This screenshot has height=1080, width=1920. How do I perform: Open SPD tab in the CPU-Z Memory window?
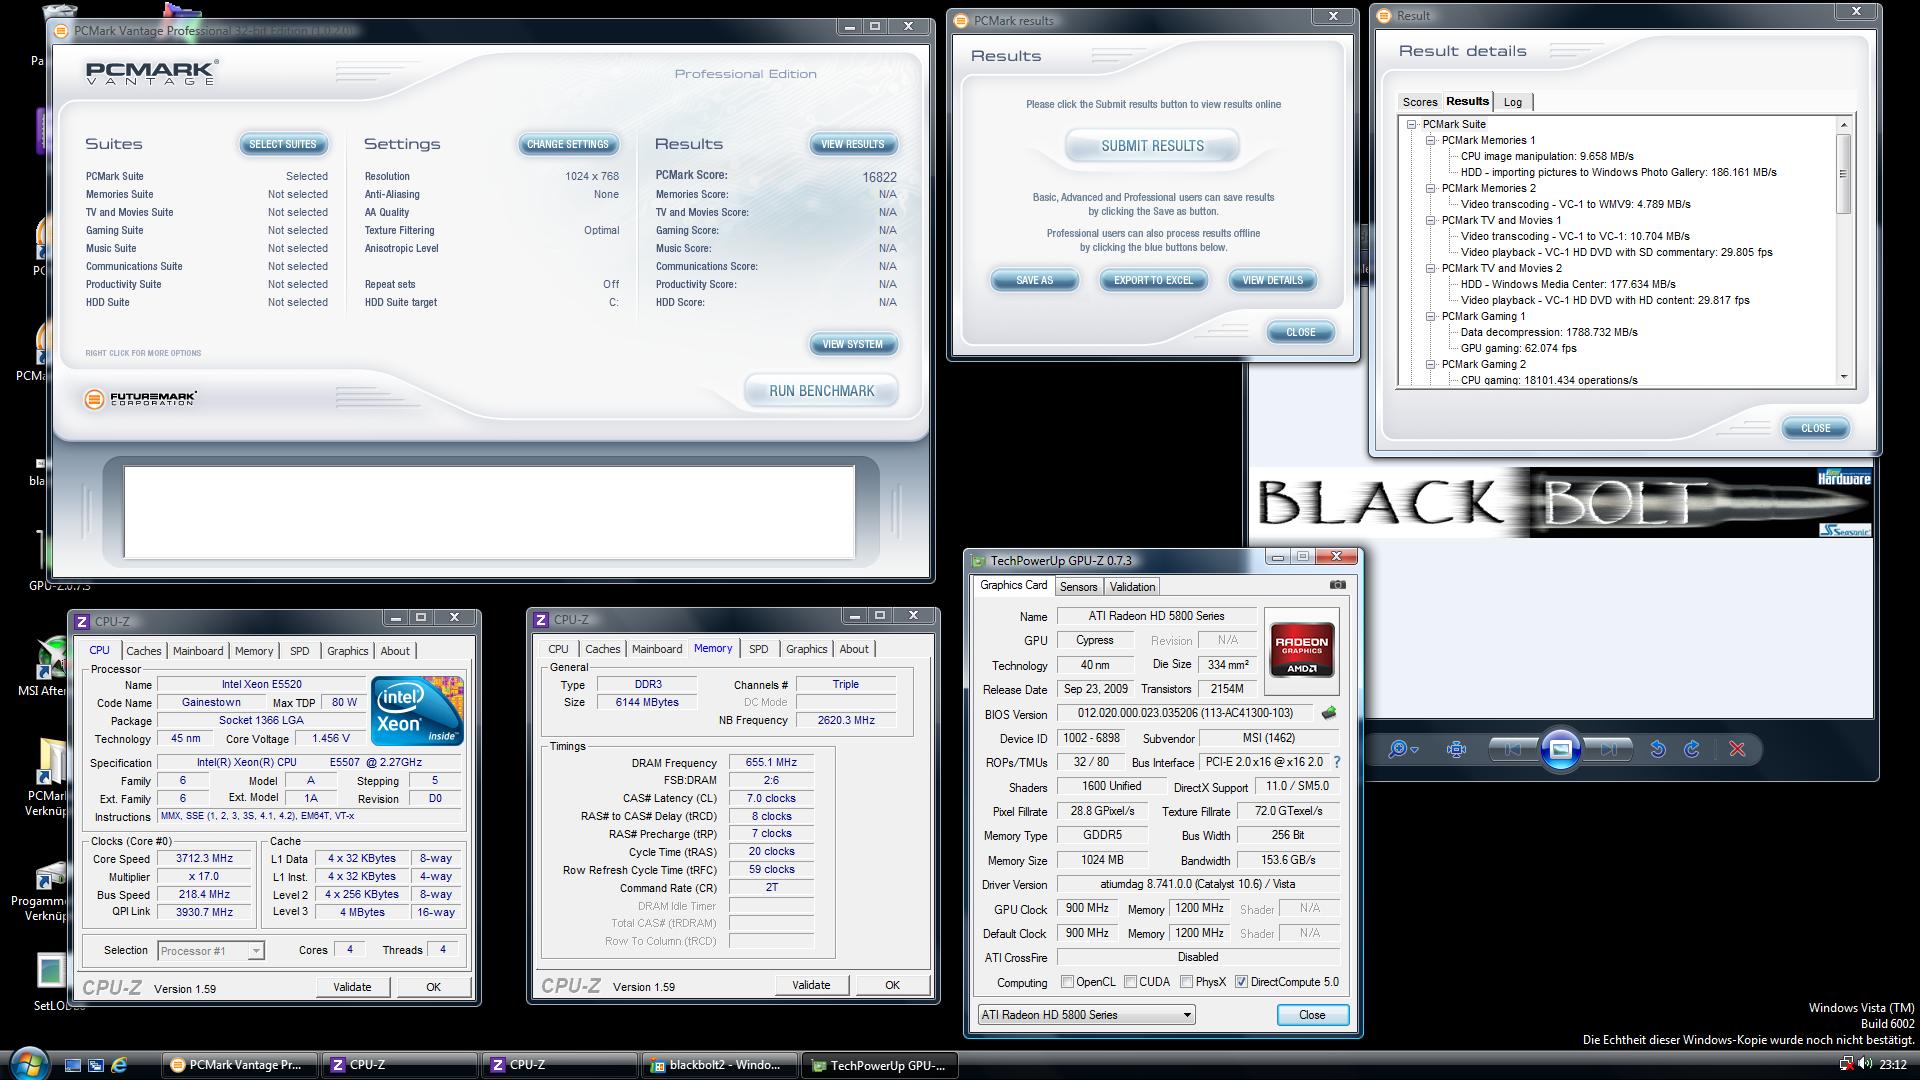point(759,649)
